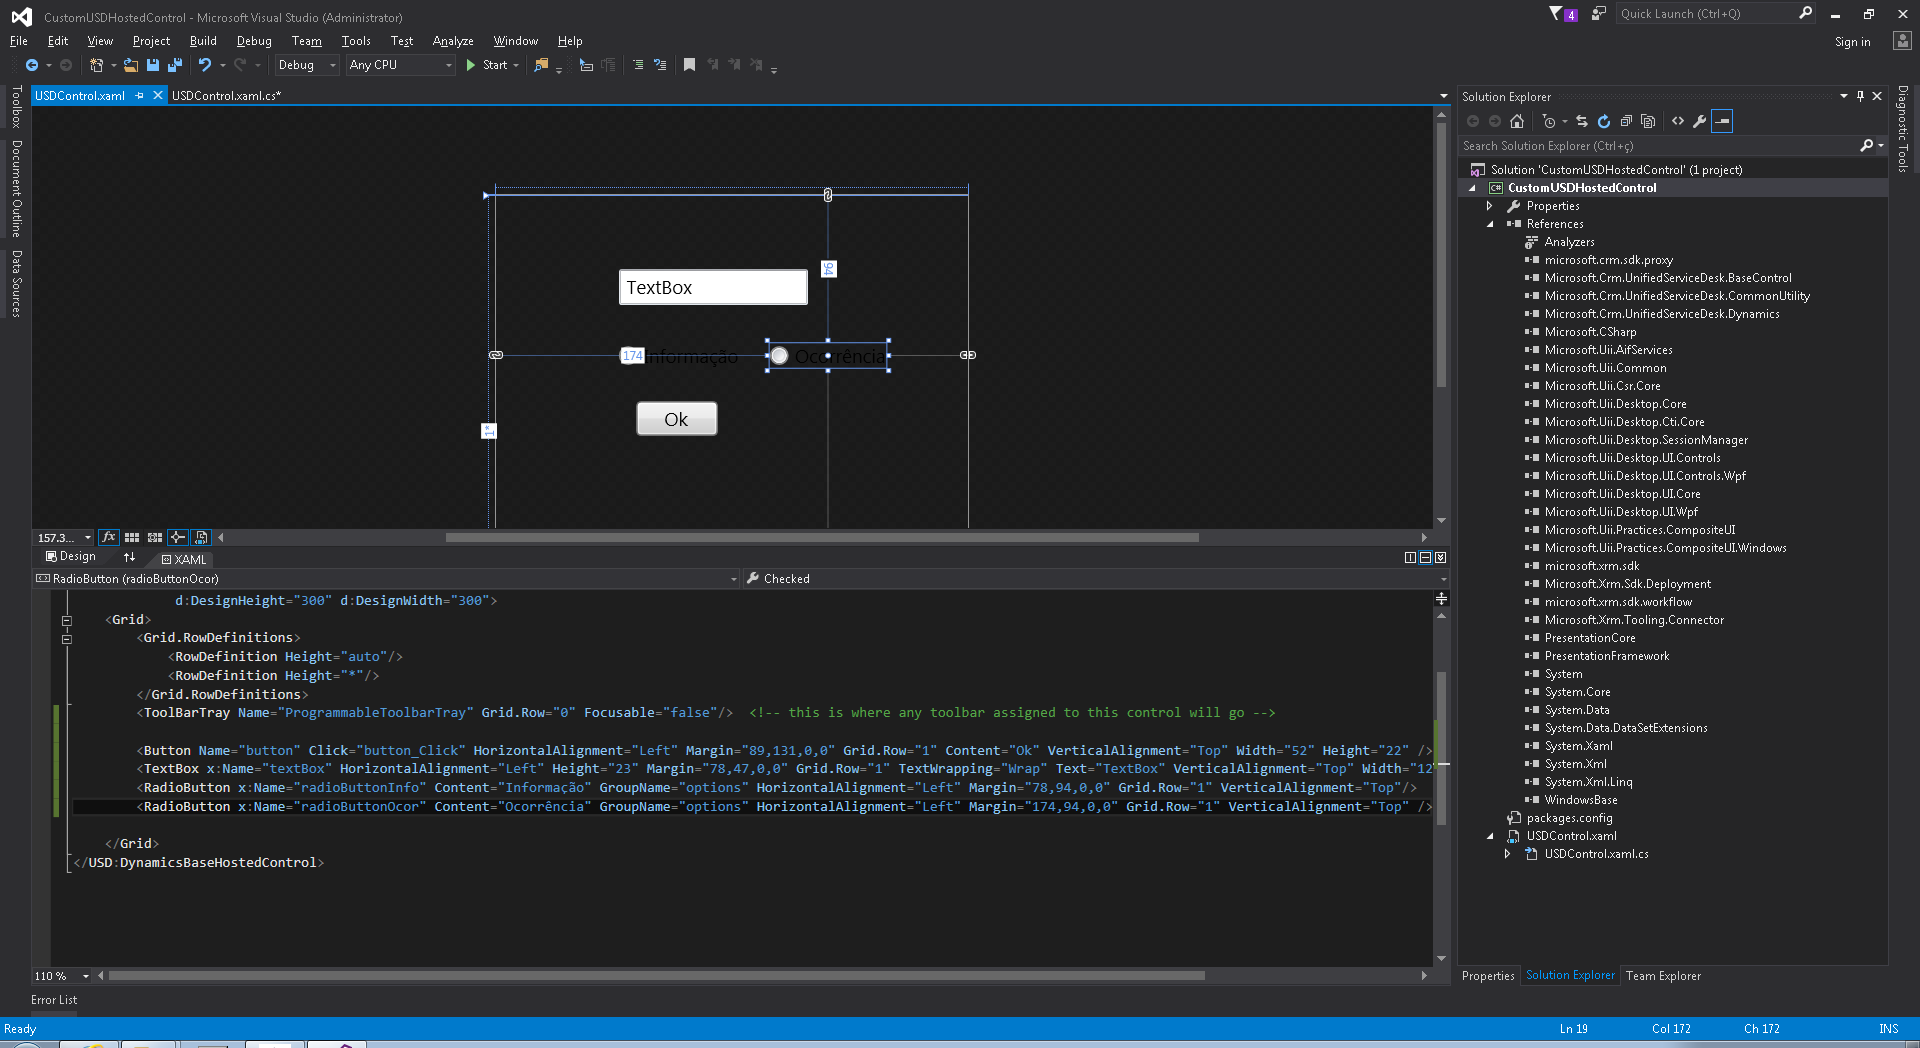Click the Home icon in Solution Explorer
This screenshot has width=1920, height=1048.
1517,121
